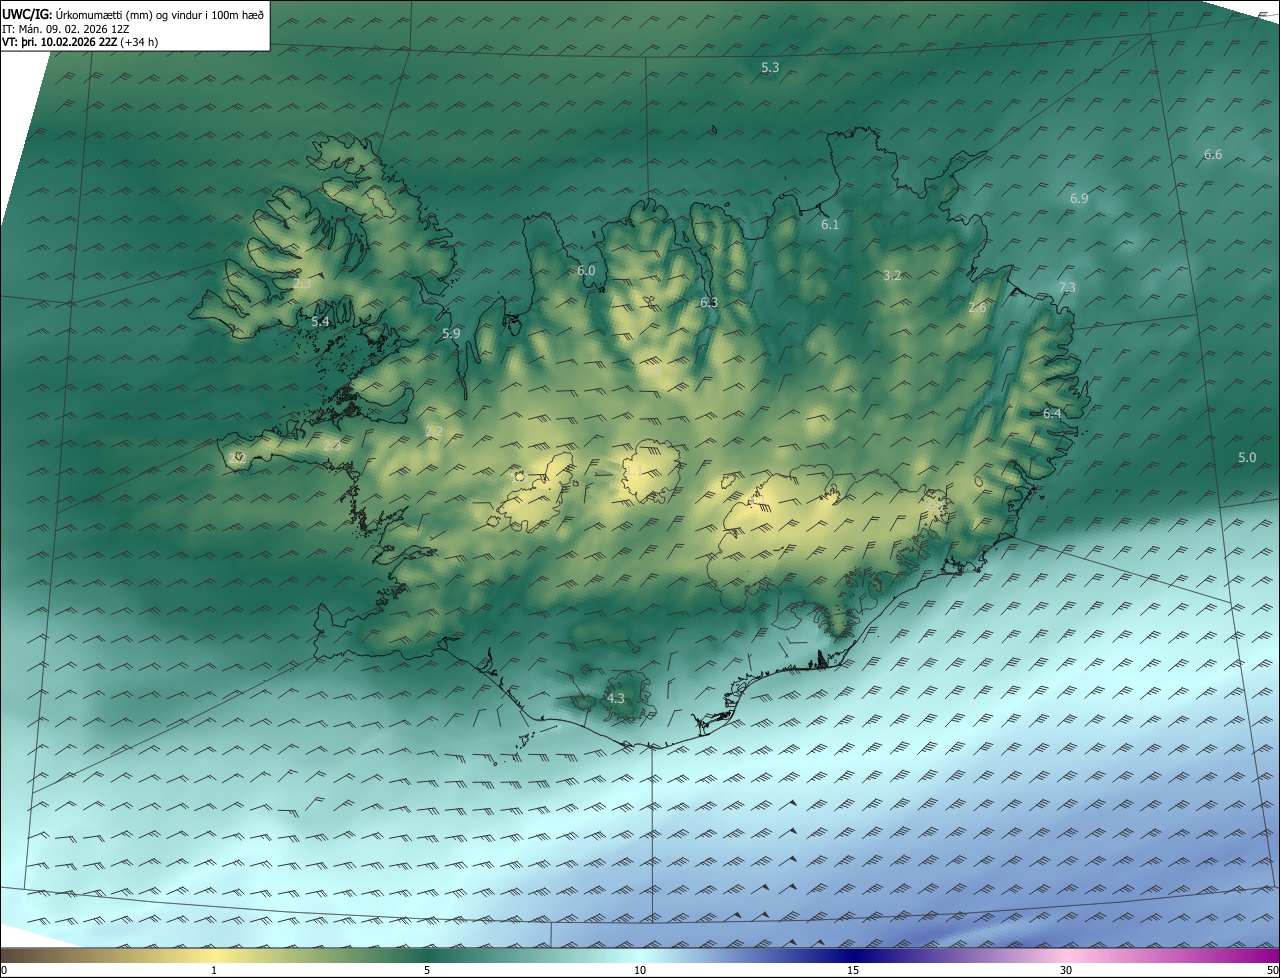Click the 5.4 value in Breiðafjörður

tap(320, 321)
